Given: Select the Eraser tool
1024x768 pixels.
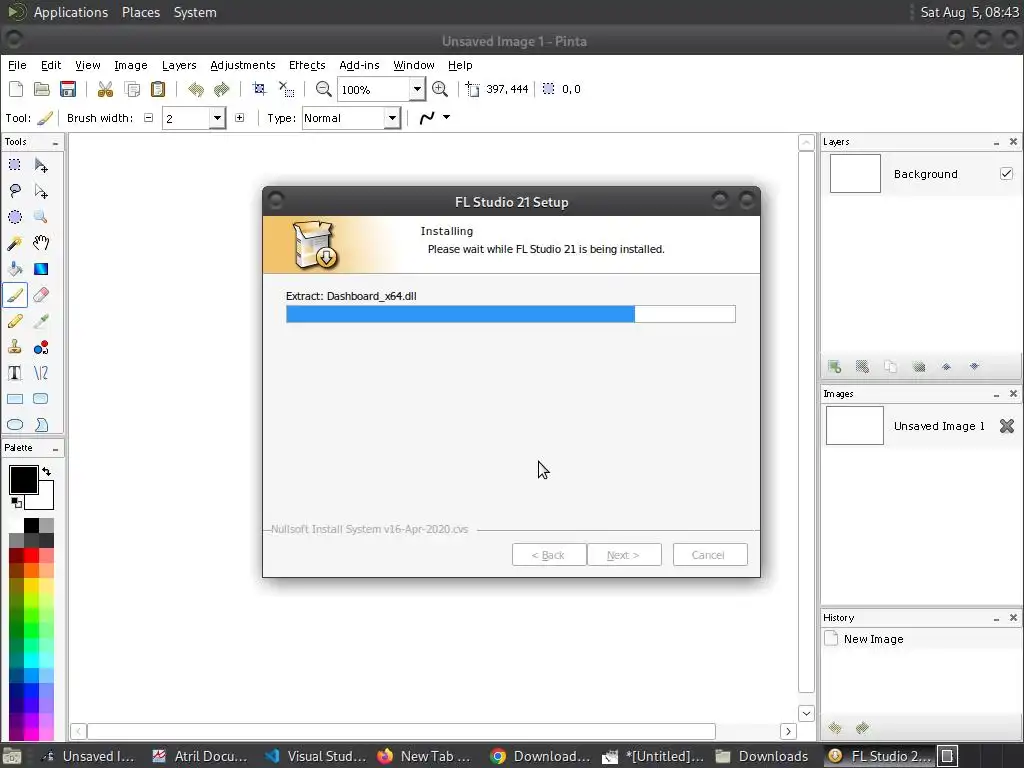Looking at the screenshot, I should pyautogui.click(x=41, y=295).
